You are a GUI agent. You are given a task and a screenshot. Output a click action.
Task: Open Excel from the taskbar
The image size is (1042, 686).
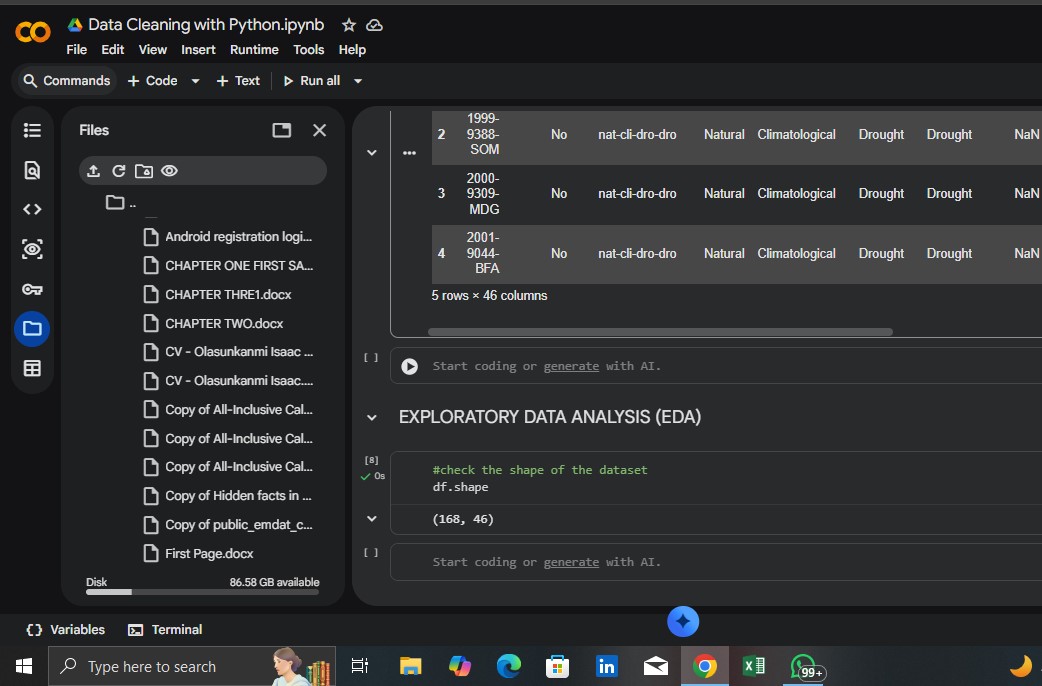pos(754,666)
